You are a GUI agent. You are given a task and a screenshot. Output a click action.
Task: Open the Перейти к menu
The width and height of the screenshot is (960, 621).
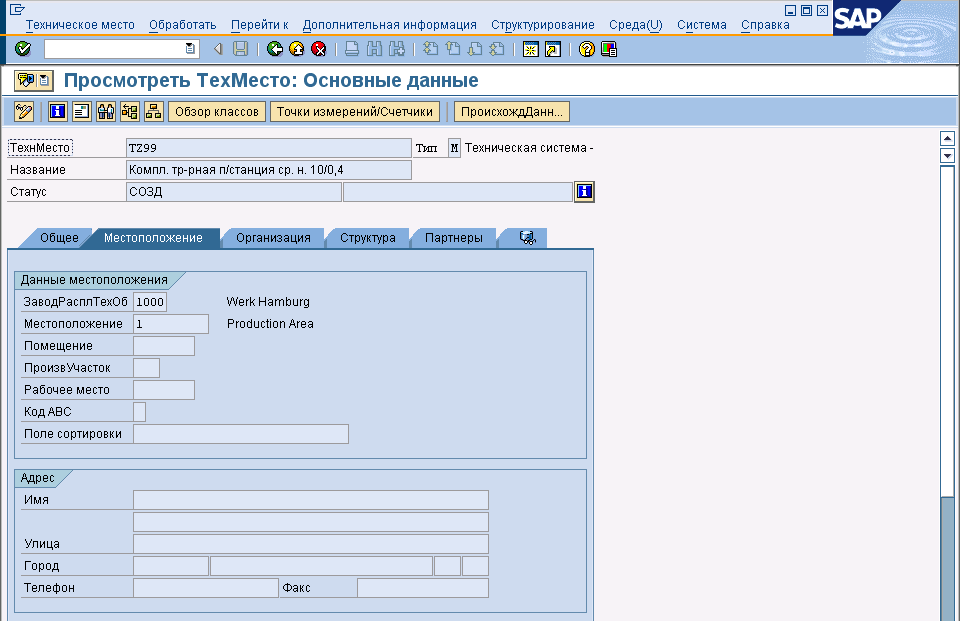pos(260,25)
